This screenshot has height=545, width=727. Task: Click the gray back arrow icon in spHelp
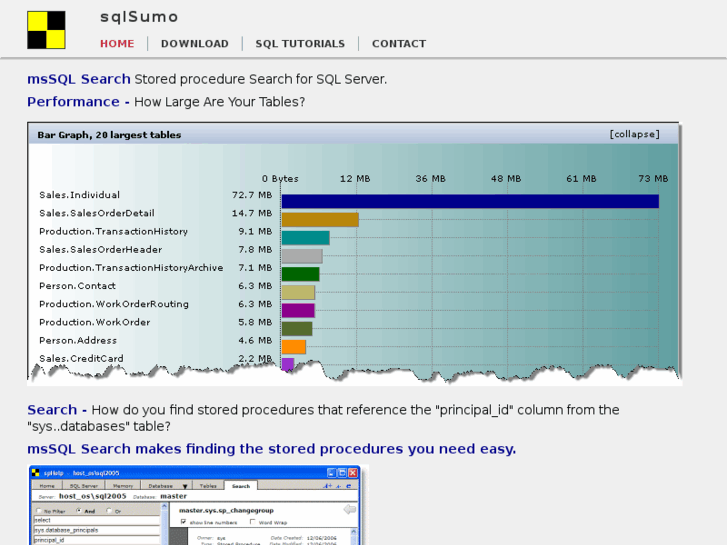[x=350, y=510]
